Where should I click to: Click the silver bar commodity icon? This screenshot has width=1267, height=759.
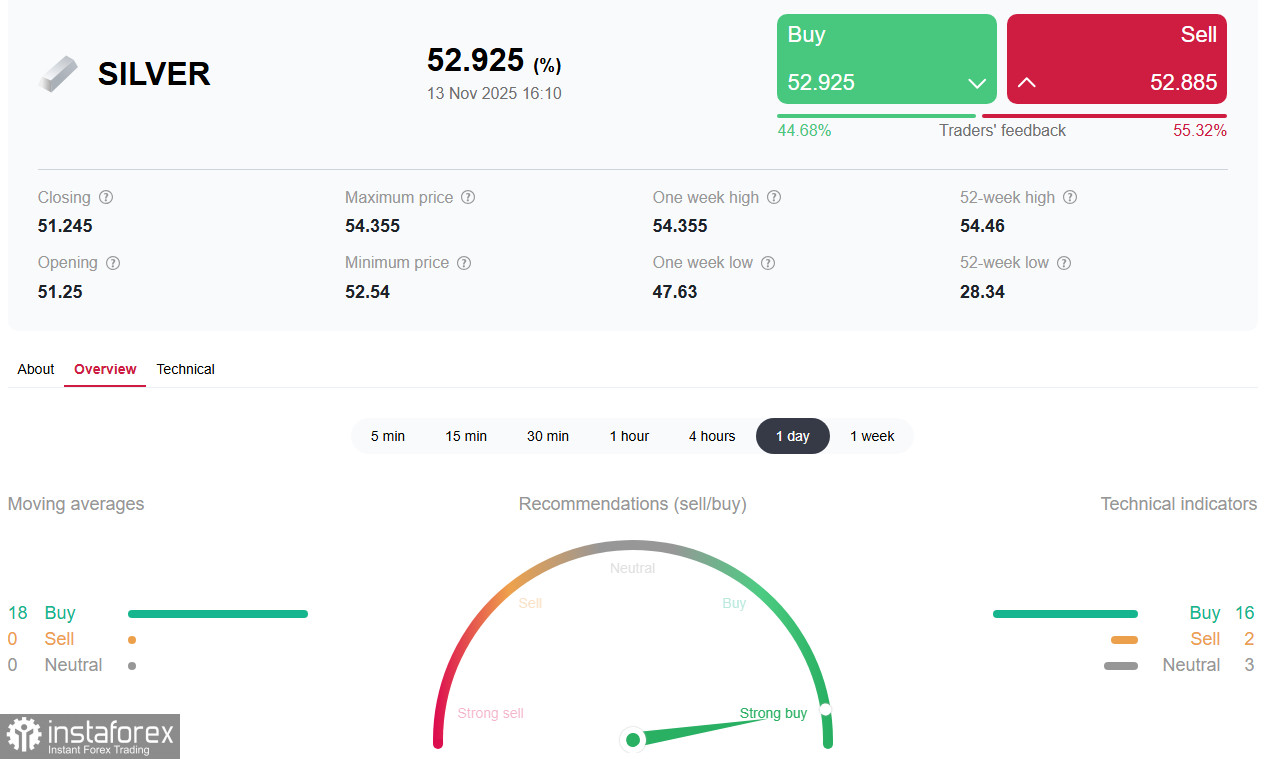[57, 73]
